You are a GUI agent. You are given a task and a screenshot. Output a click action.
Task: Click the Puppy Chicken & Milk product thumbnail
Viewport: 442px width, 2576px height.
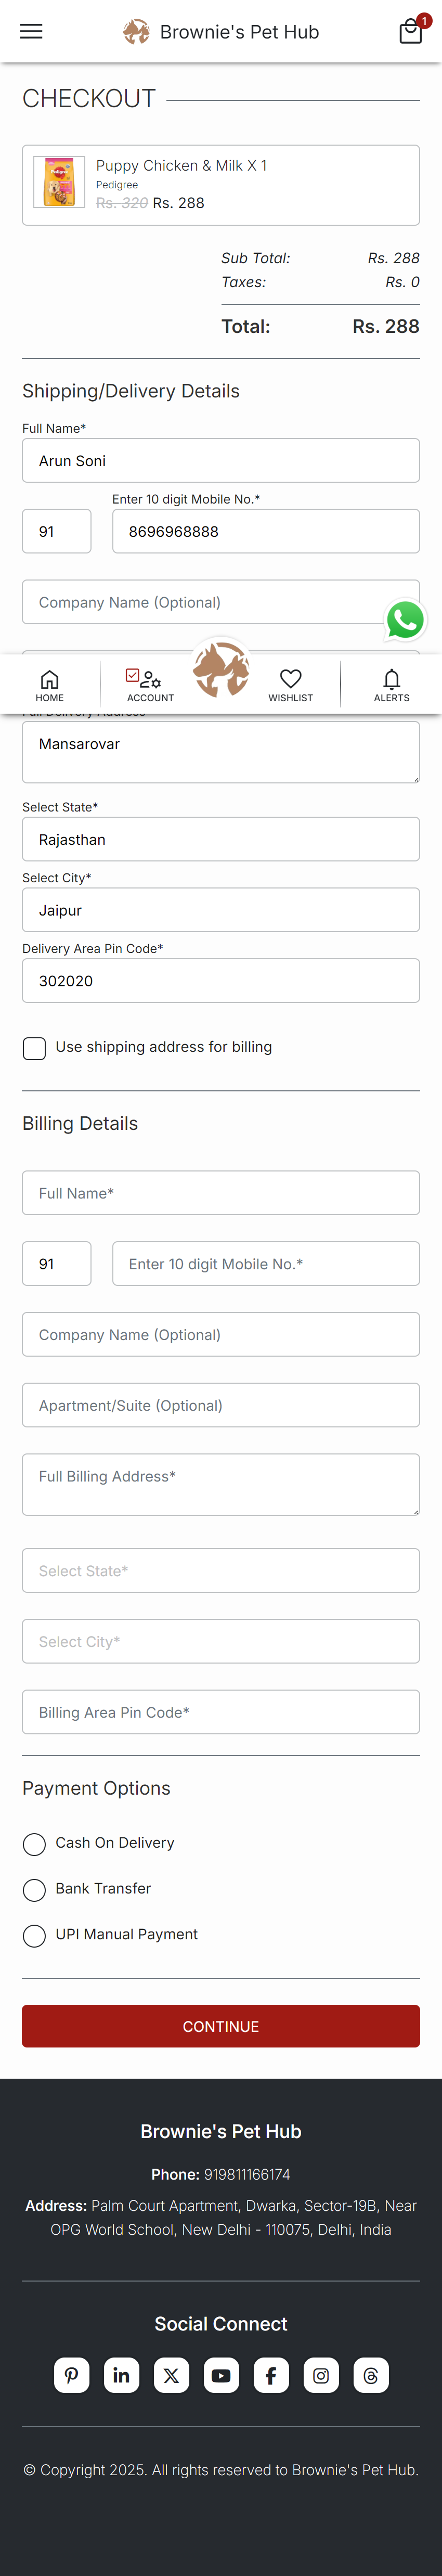tap(59, 182)
